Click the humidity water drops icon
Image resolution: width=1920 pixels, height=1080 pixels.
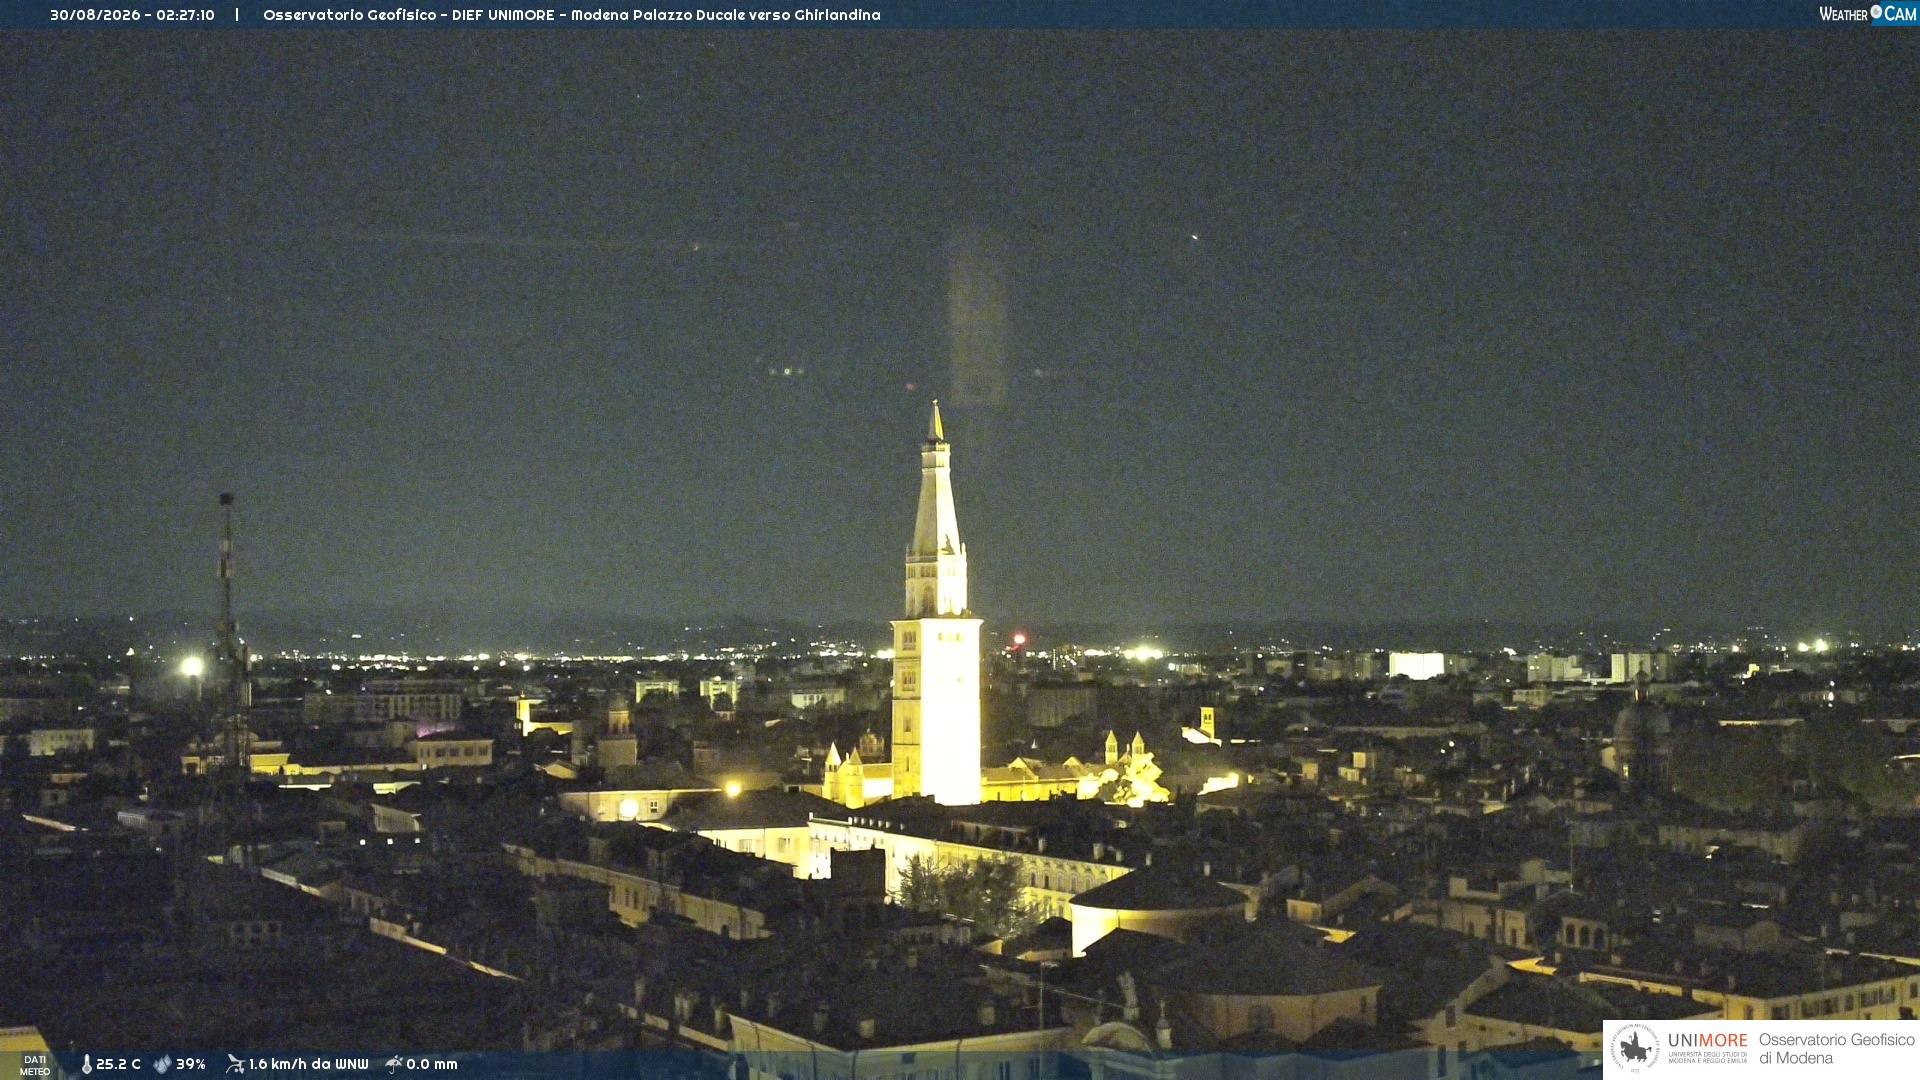pos(162,1064)
